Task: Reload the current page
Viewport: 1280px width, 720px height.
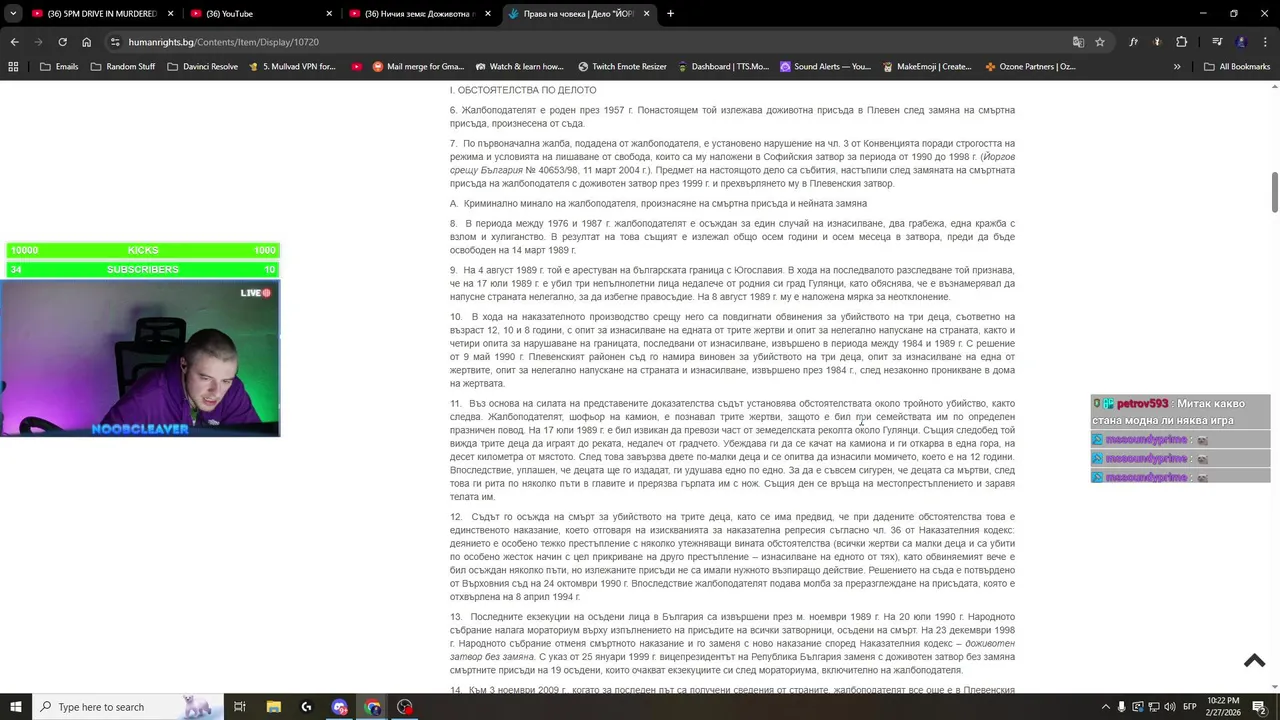Action: click(62, 42)
